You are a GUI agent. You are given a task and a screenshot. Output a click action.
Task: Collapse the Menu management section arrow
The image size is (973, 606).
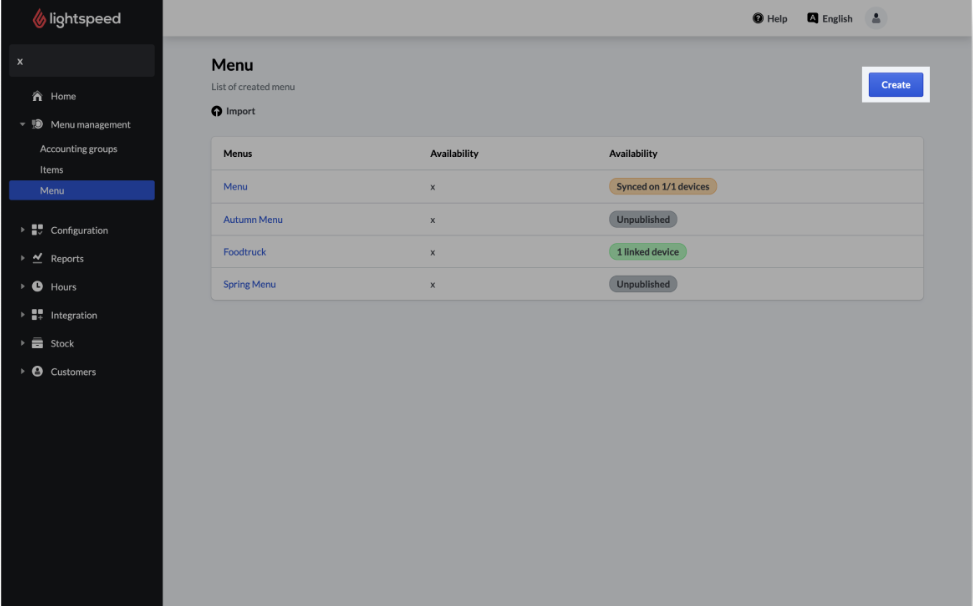pyautogui.click(x=22, y=125)
